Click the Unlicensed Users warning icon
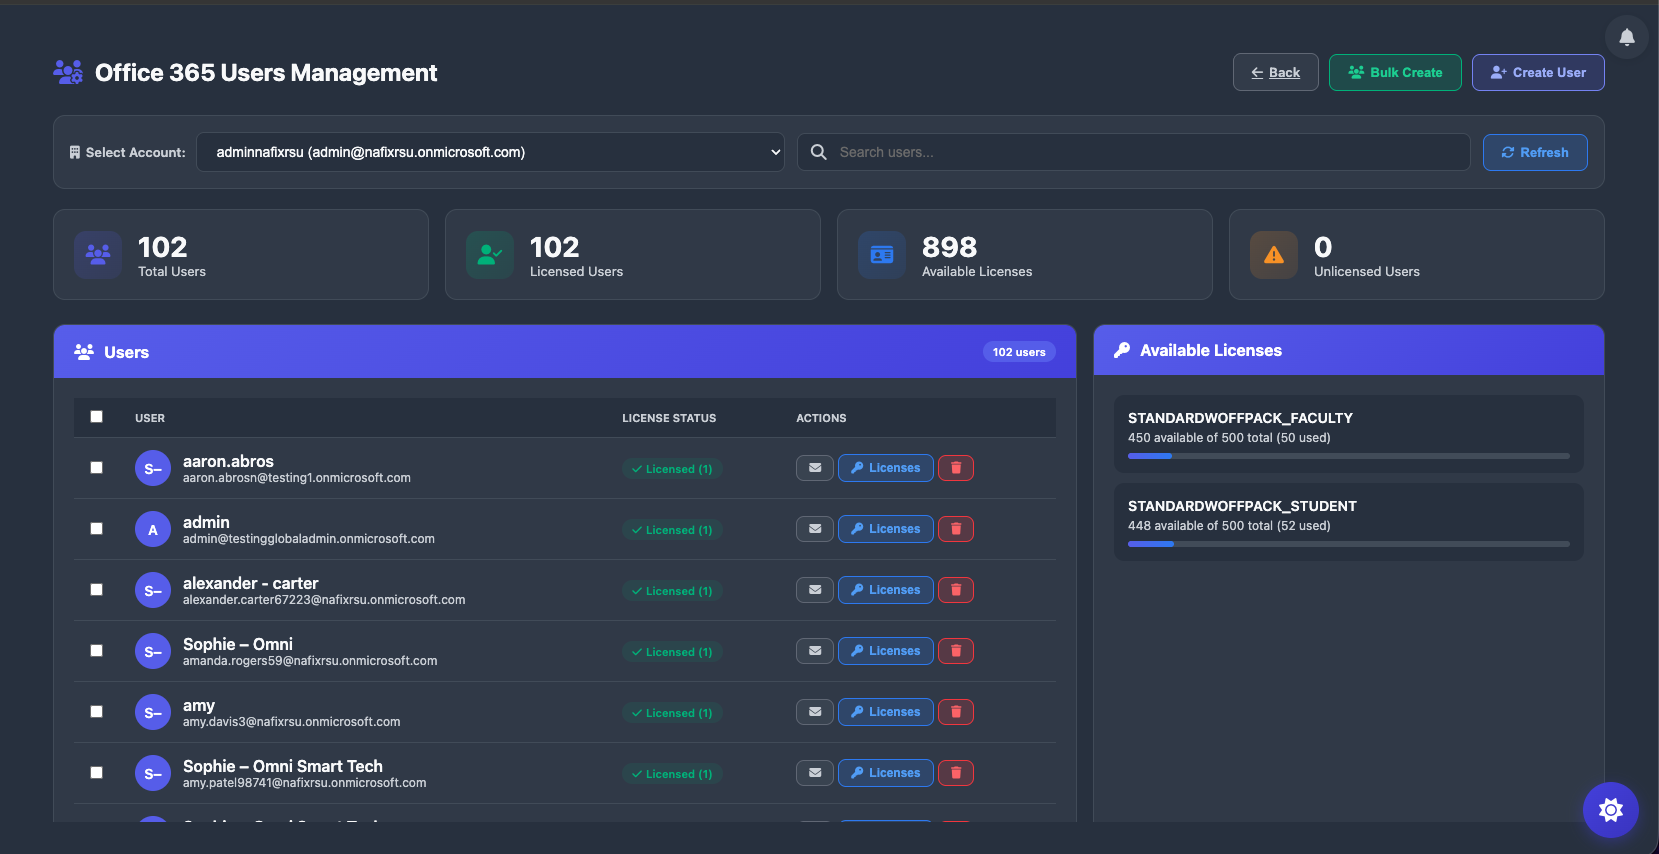The height and width of the screenshot is (854, 1659). 1273,255
